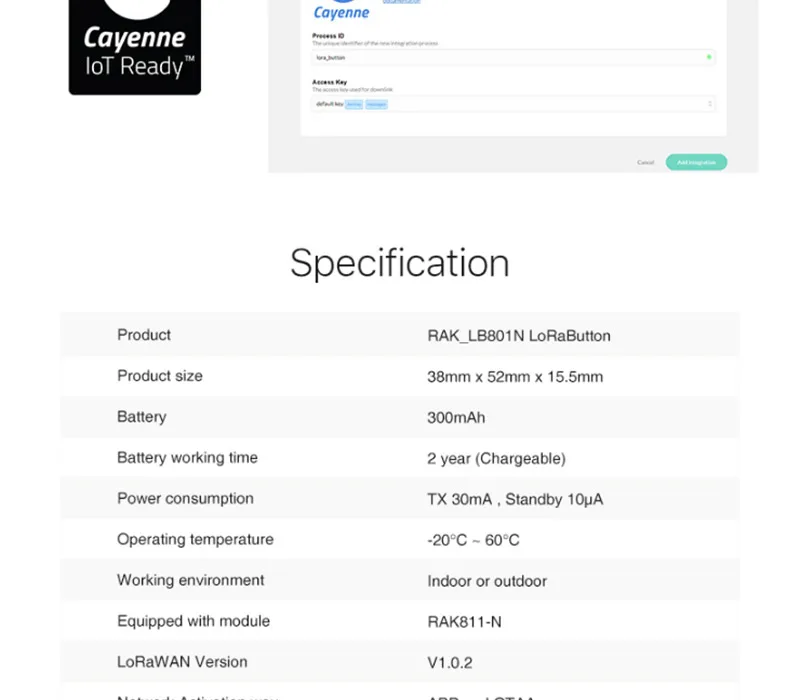Click the green valid indicator dot
Viewport: 800px width, 700px height.
pyautogui.click(x=709, y=57)
